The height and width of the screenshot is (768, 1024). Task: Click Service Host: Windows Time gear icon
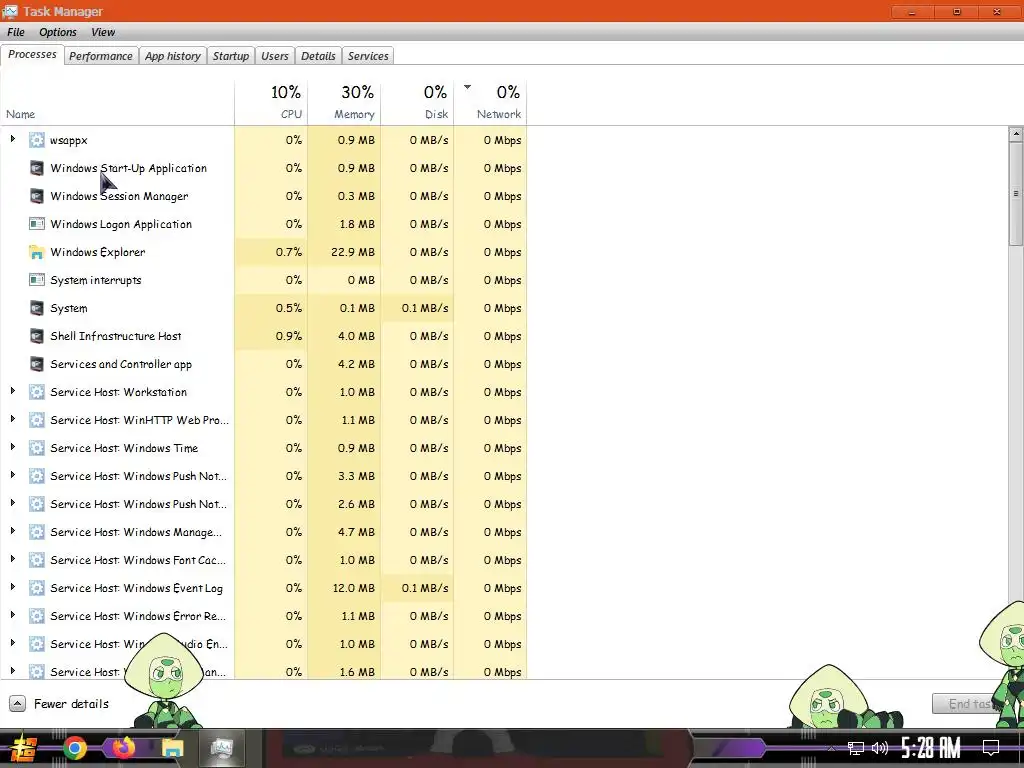click(x=37, y=448)
